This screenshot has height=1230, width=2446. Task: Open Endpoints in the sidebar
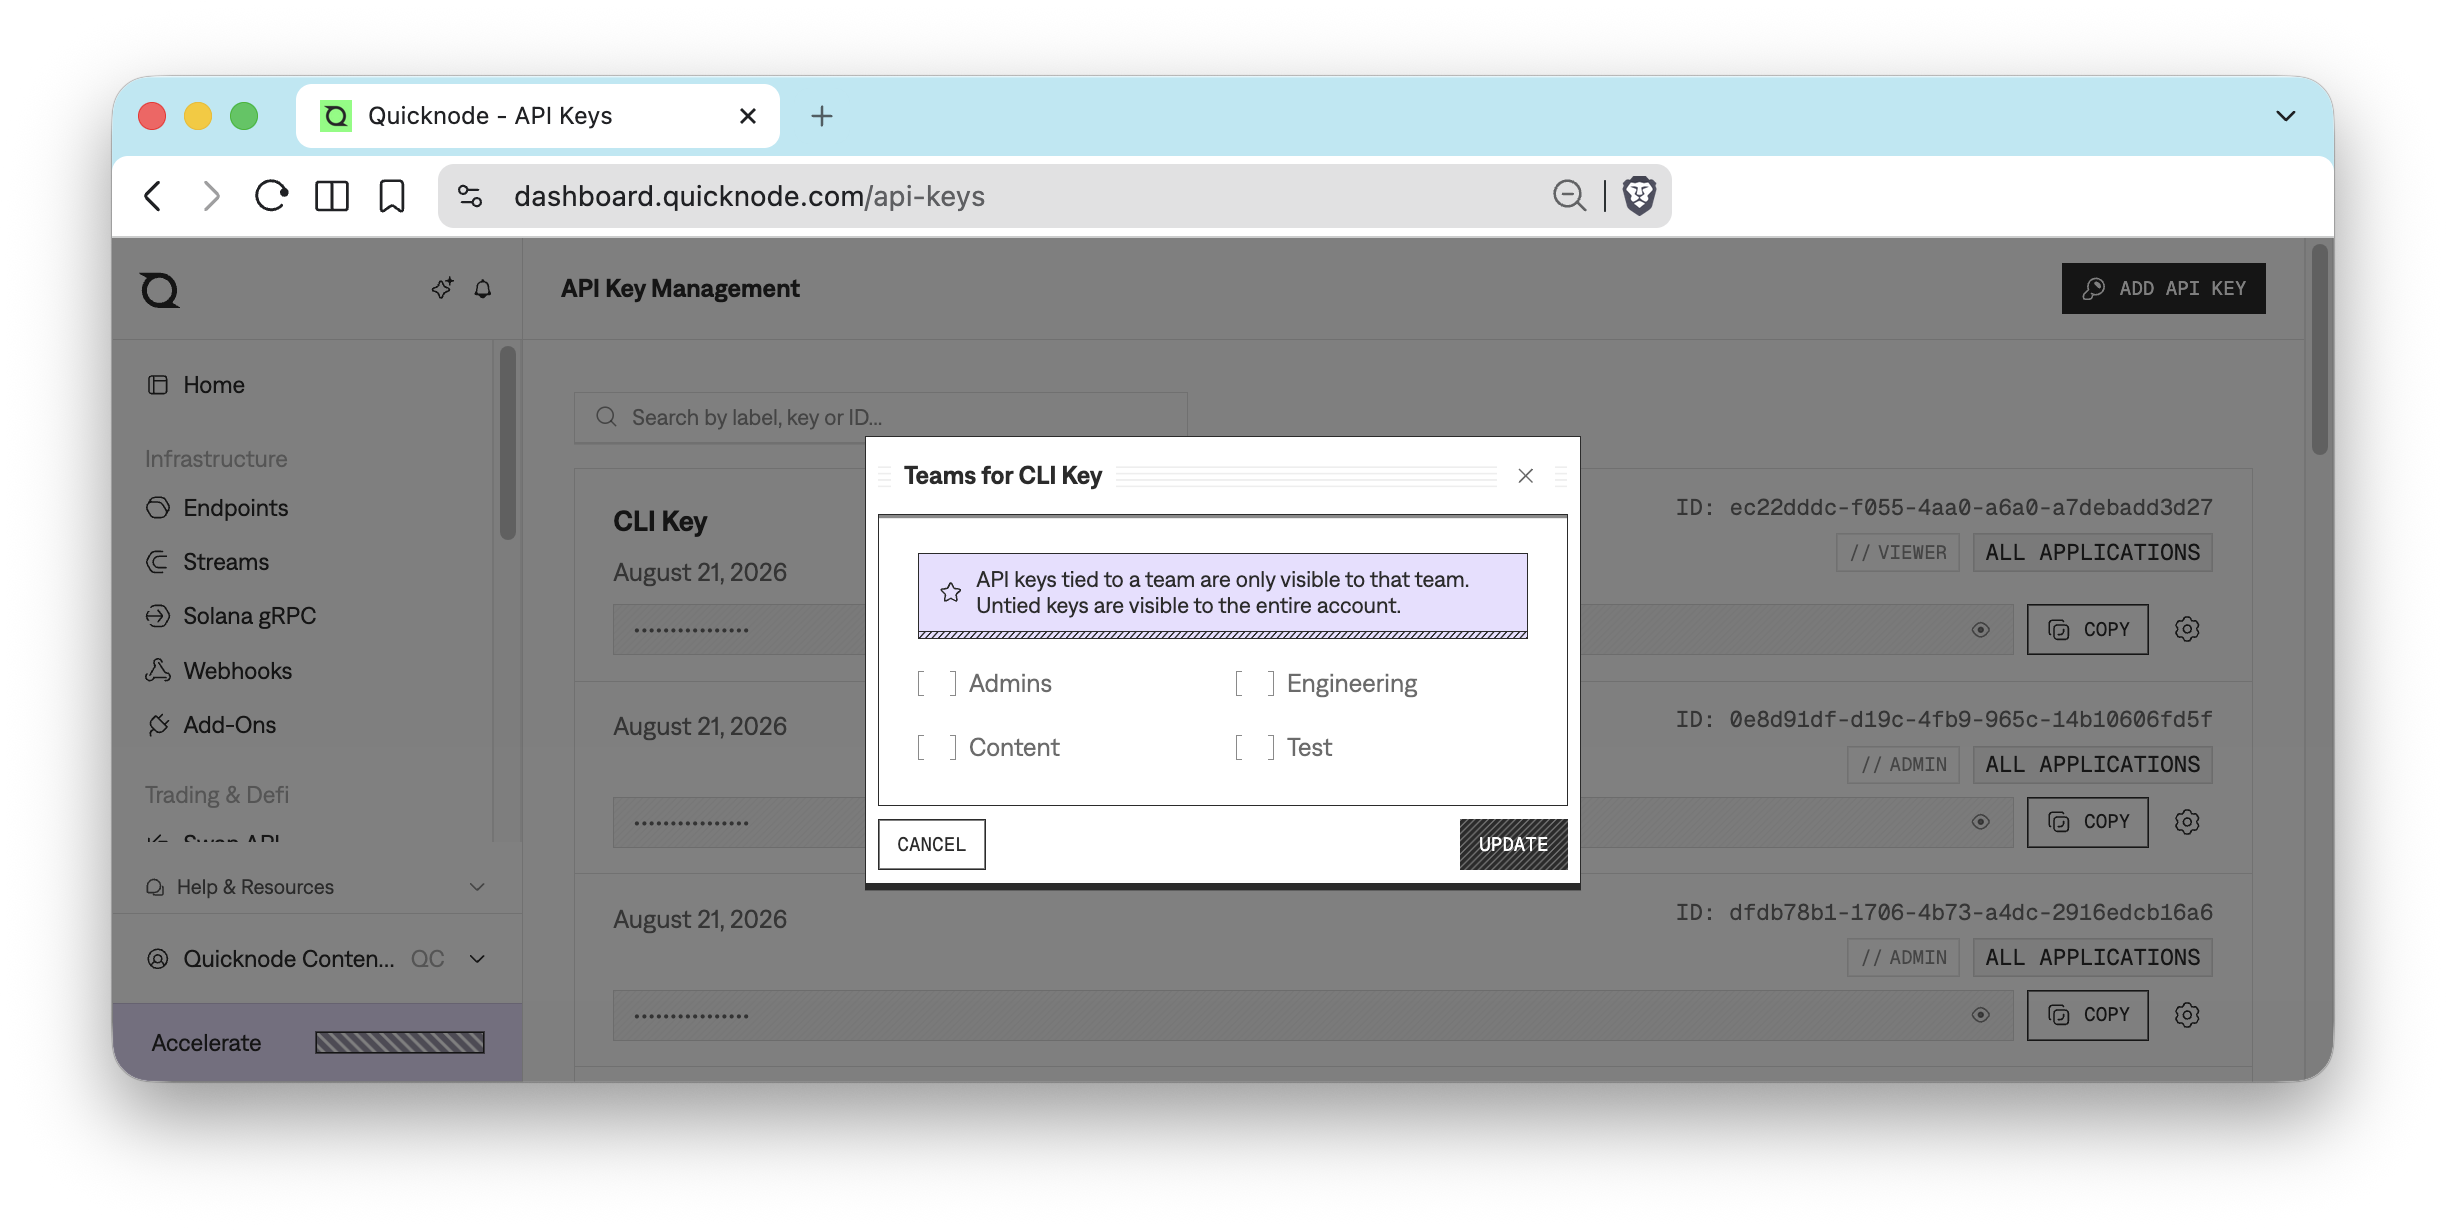tap(235, 508)
